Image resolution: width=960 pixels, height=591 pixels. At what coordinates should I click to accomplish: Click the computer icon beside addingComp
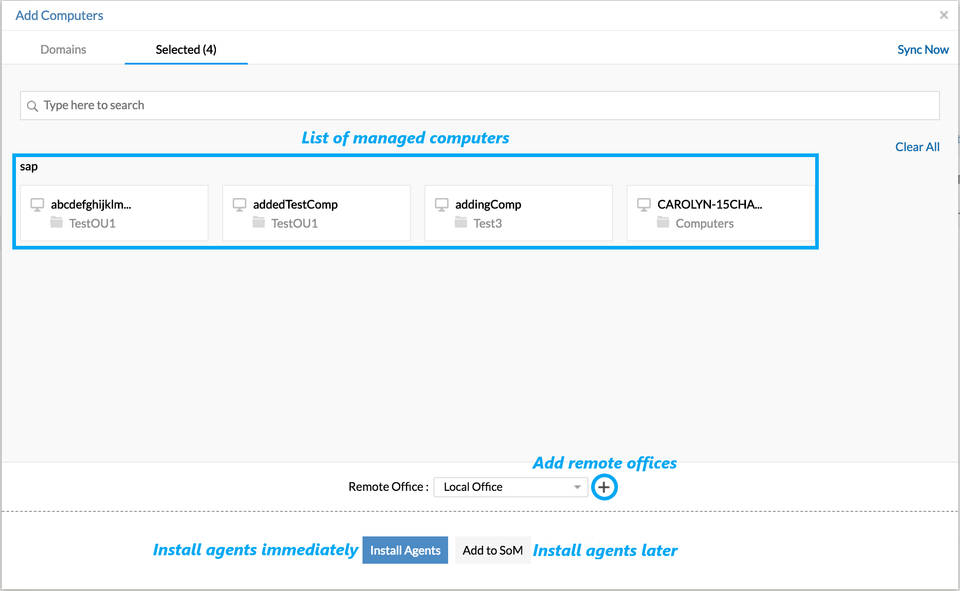pyautogui.click(x=442, y=204)
